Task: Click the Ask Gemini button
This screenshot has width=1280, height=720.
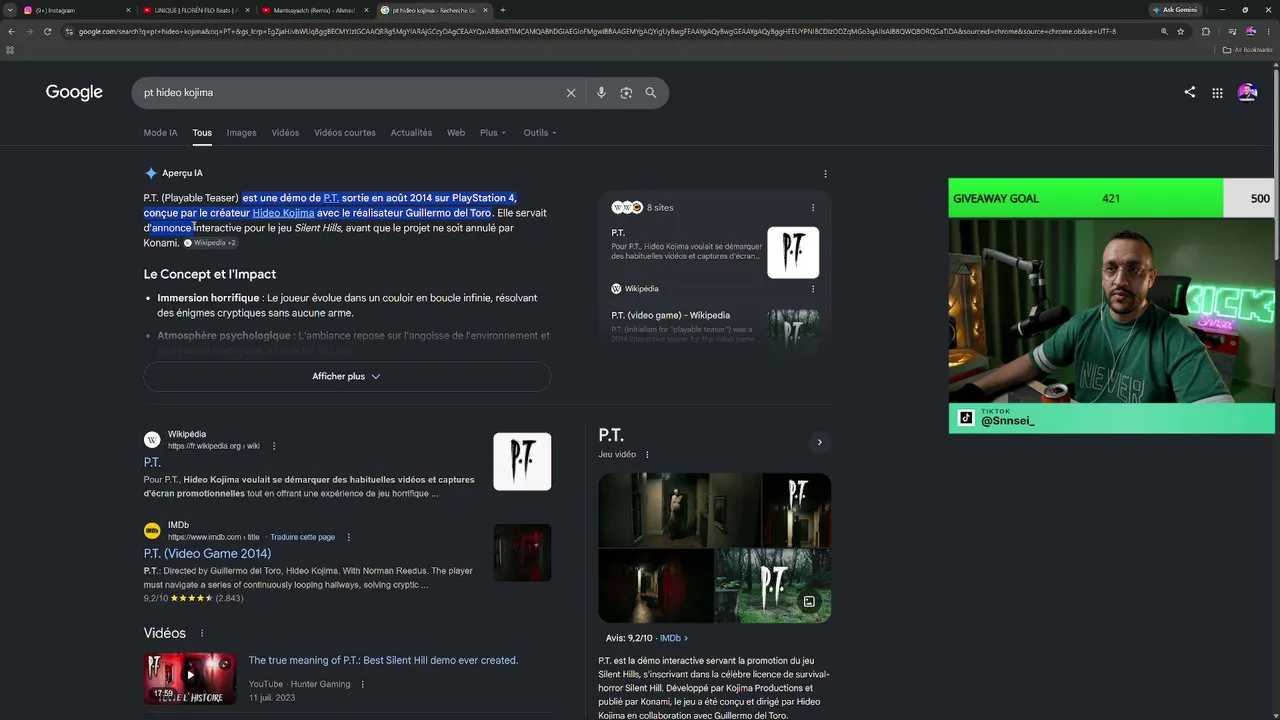Action: pos(1175,10)
